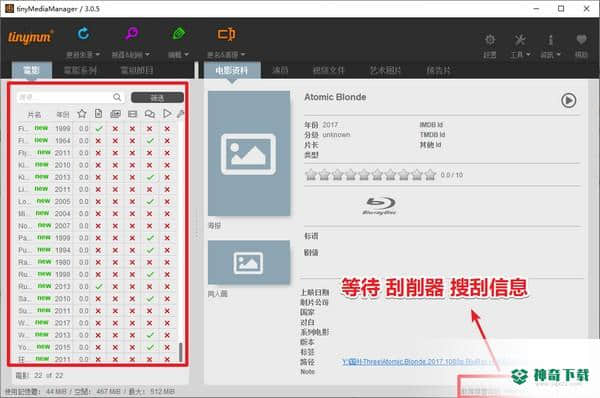The width and height of the screenshot is (600, 398).
Task: Click the poster placeholder thumbnail
Action: click(x=249, y=153)
